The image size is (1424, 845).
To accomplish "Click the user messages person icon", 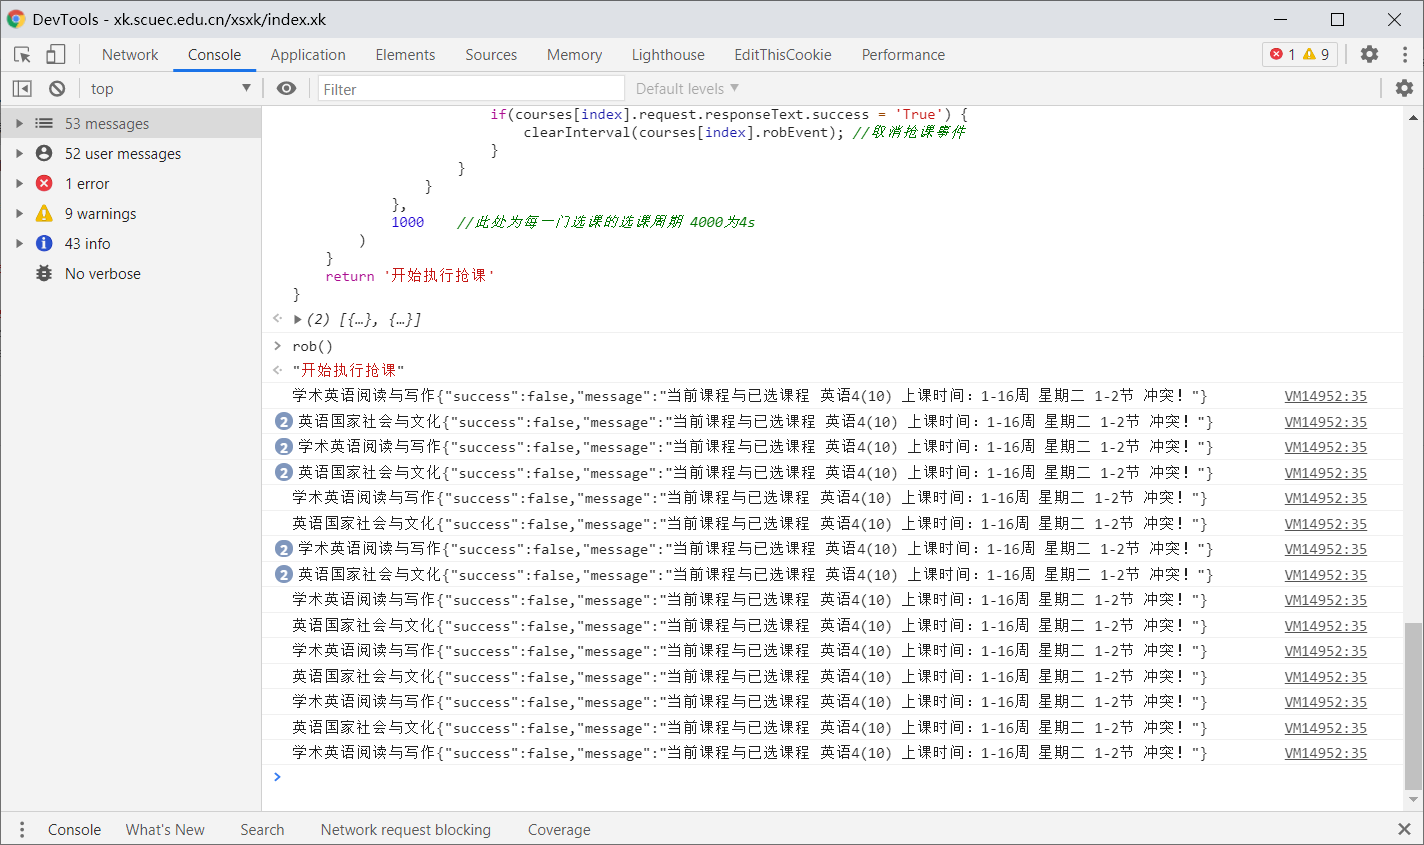I will coord(44,153).
